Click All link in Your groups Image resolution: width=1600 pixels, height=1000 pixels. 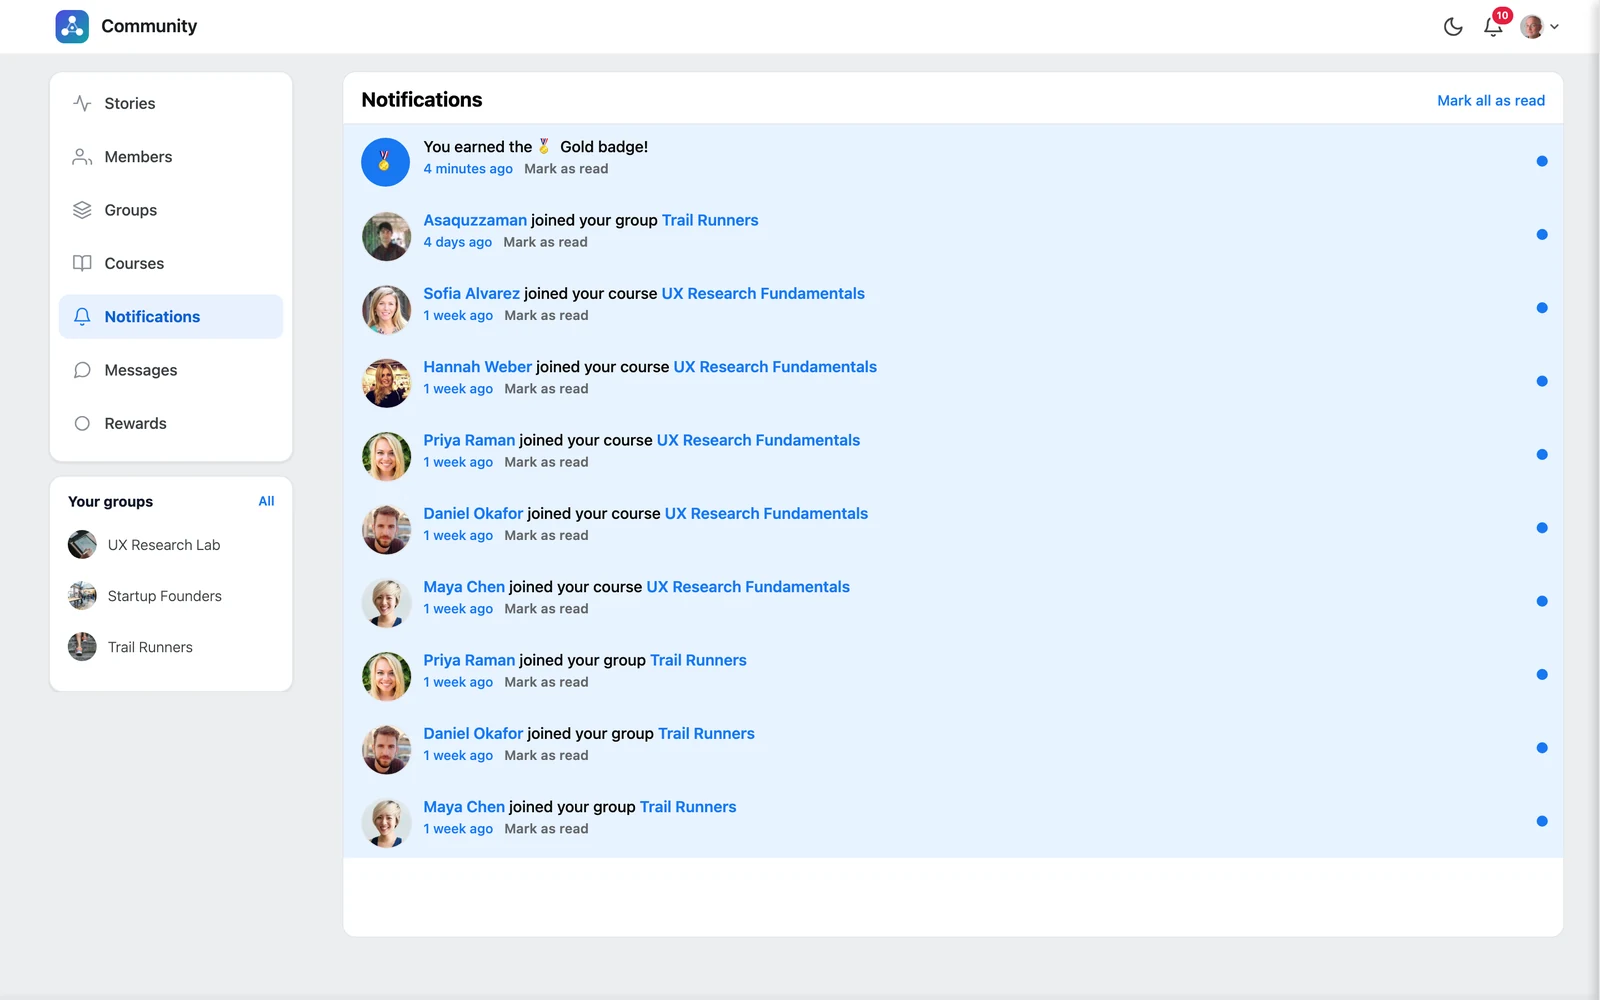tap(266, 501)
